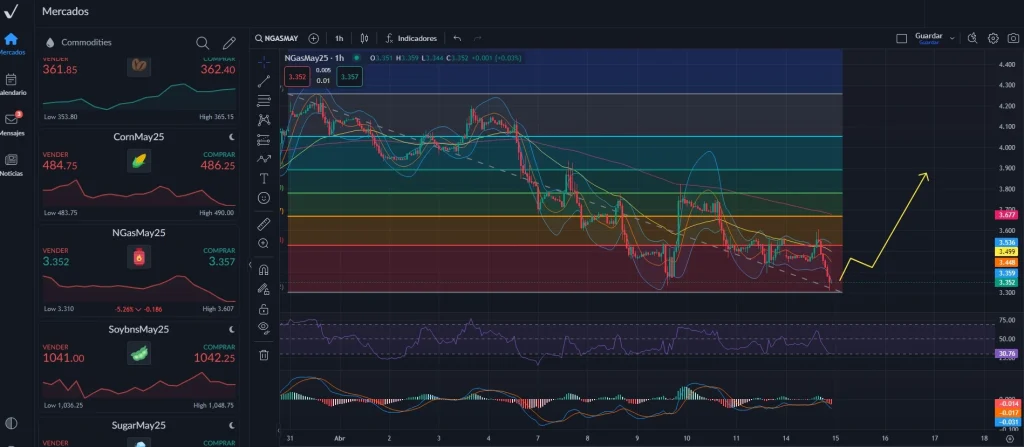The image size is (1024, 447).
Task: Click the NGasMay25 · 1h chart legend title
Action: pos(315,58)
